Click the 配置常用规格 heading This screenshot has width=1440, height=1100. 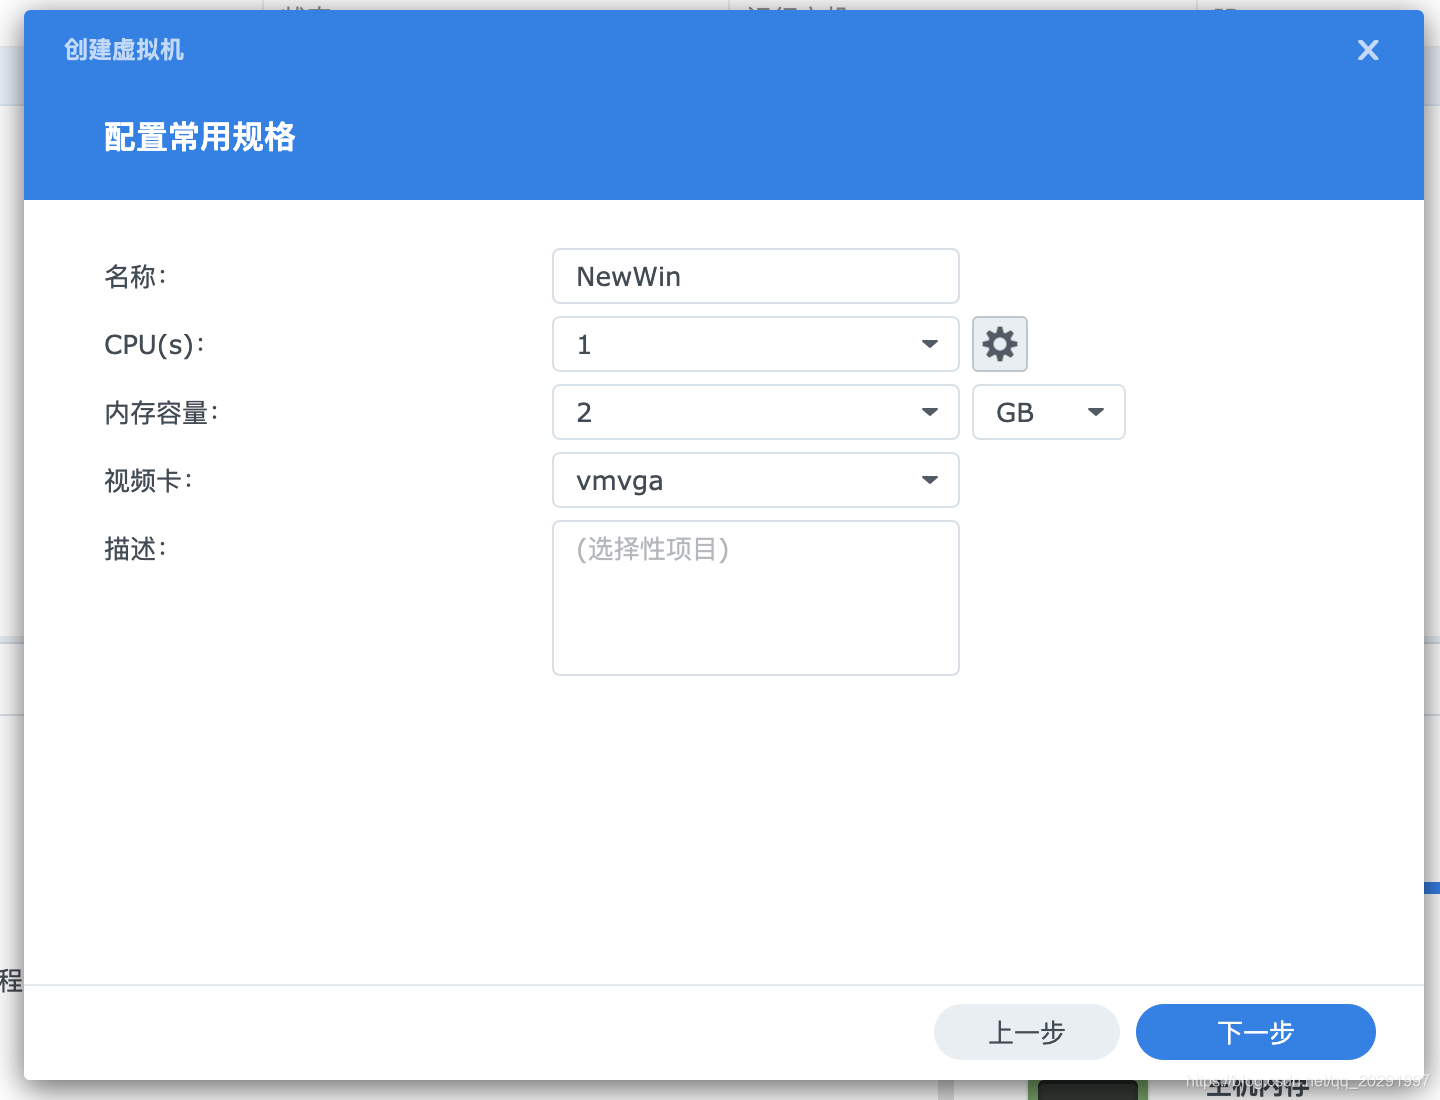(200, 137)
